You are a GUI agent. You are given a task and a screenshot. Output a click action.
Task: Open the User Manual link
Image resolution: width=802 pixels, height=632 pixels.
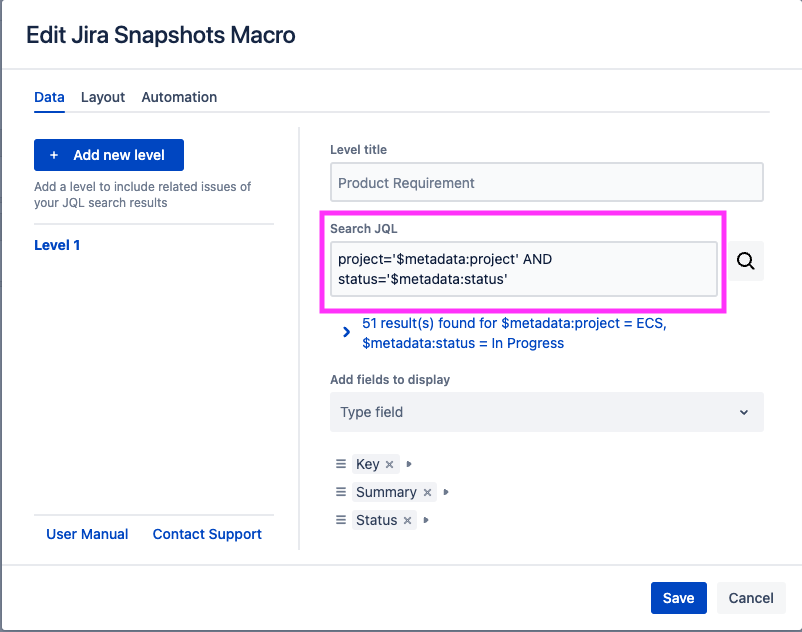pyautogui.click(x=87, y=534)
